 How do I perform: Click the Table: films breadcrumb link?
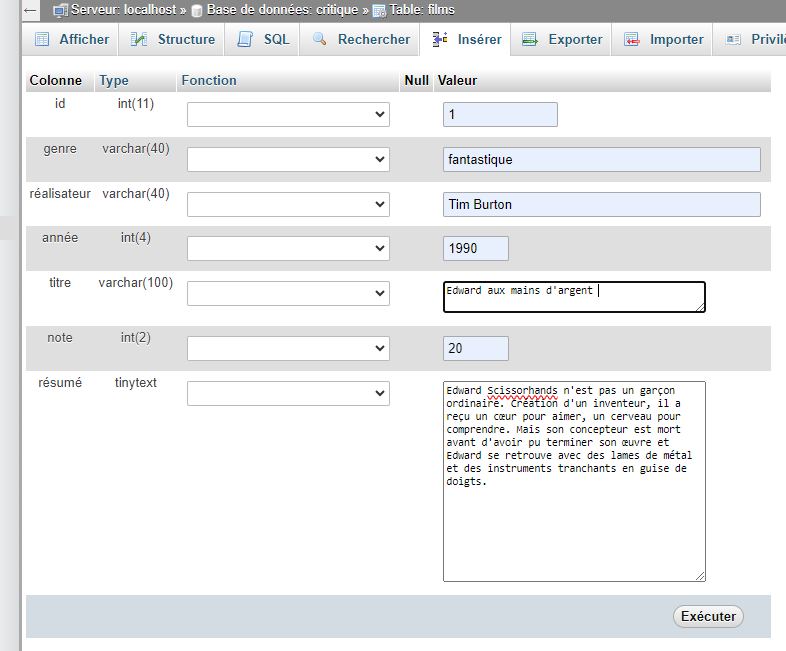point(422,10)
